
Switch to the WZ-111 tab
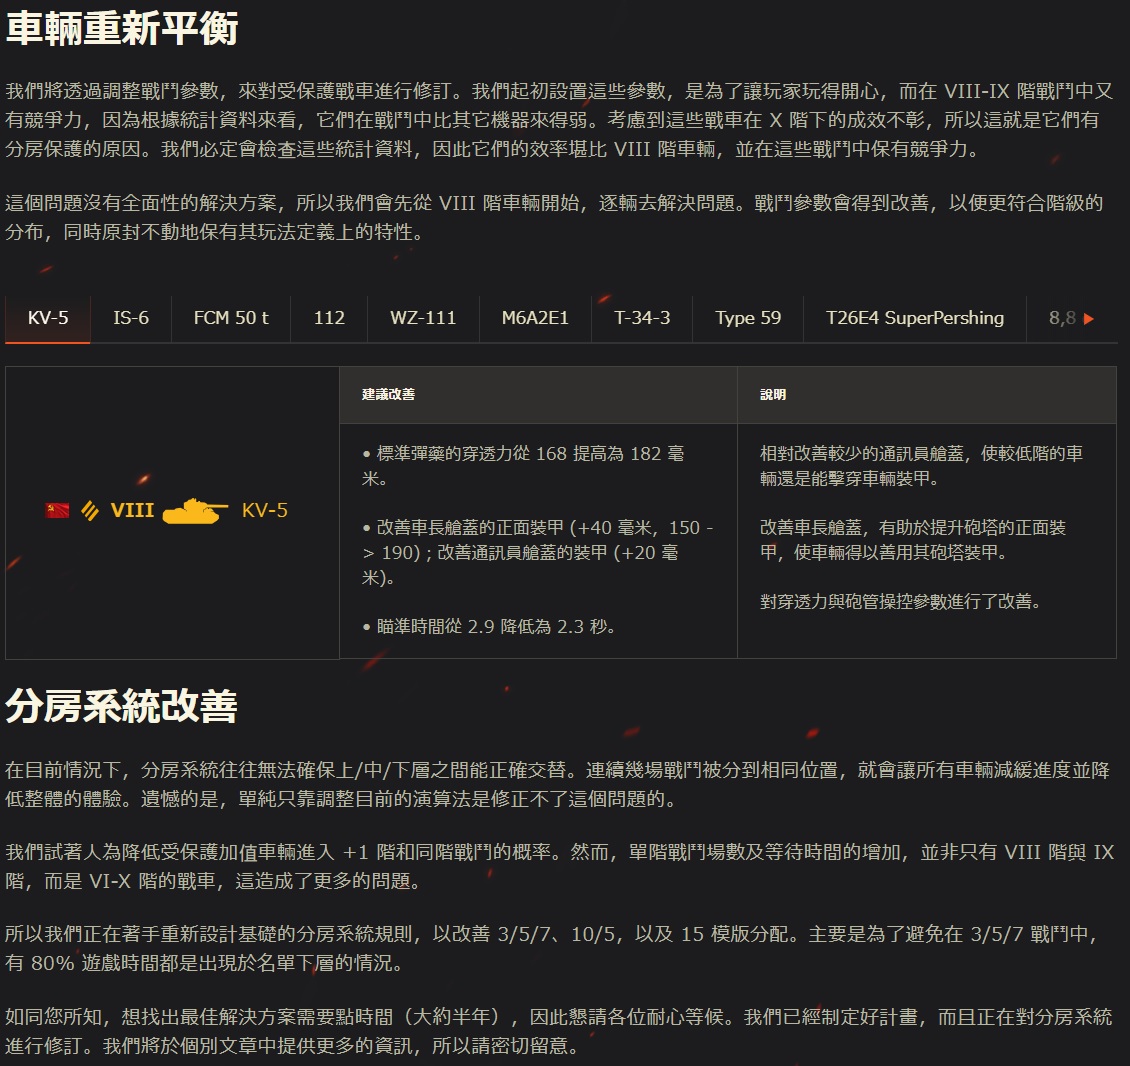click(423, 318)
